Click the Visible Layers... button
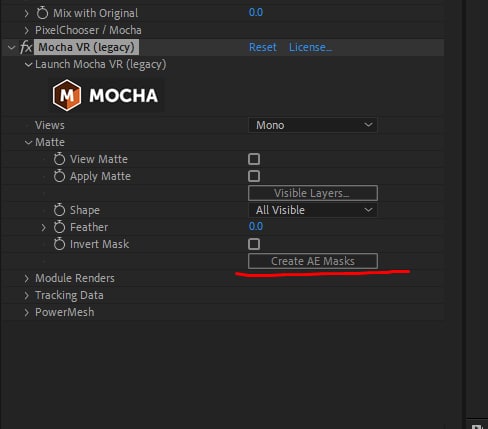Image resolution: width=488 pixels, height=429 pixels. point(313,193)
